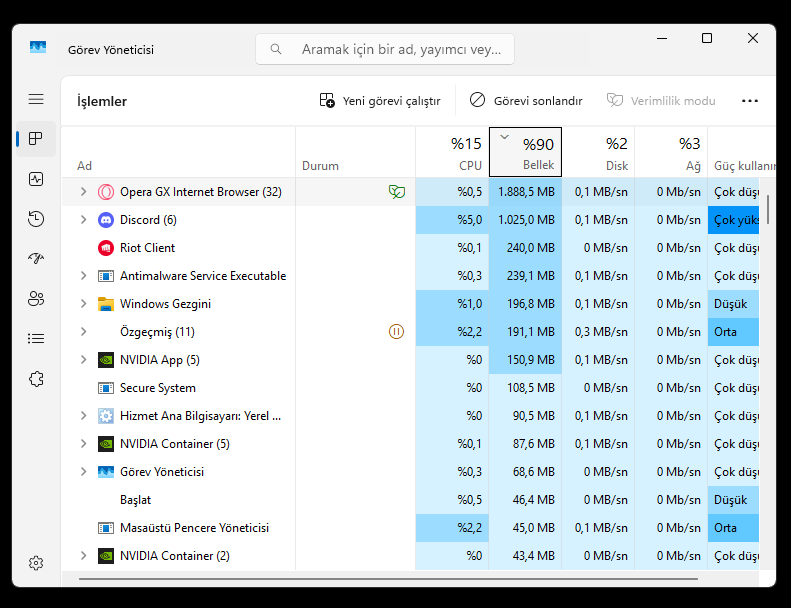Expand the Opera GX Internet Browser group
Viewport: 791px width, 608px height.
(84, 192)
